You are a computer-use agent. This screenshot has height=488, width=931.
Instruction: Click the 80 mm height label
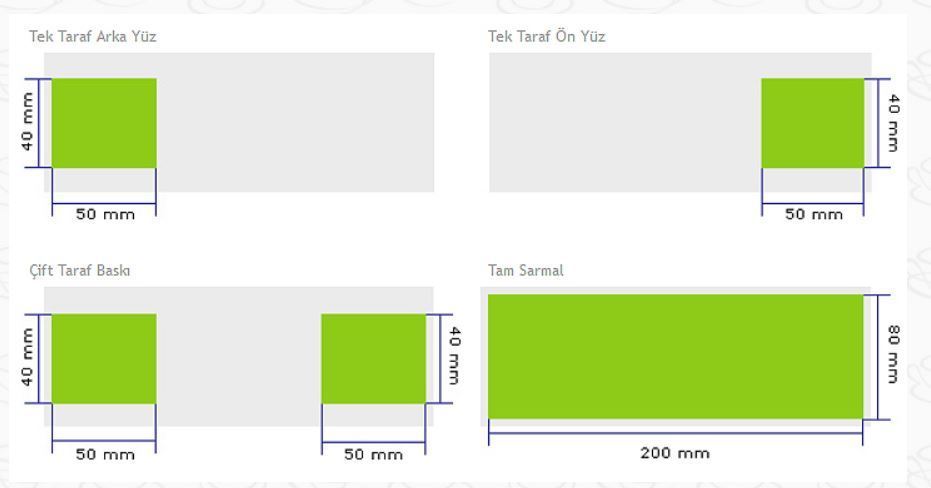click(x=894, y=354)
